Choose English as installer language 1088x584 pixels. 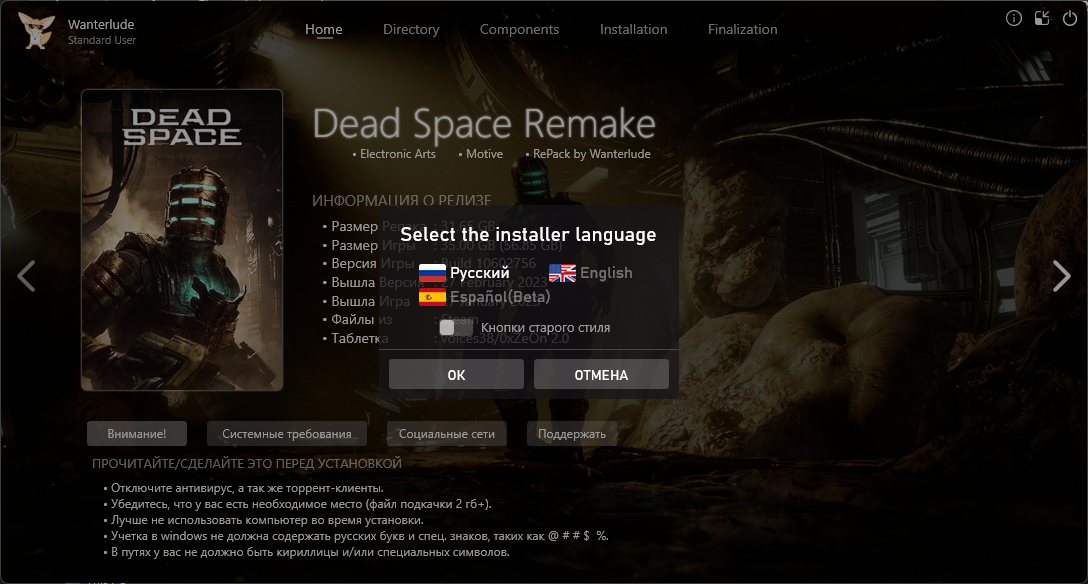[606, 273]
